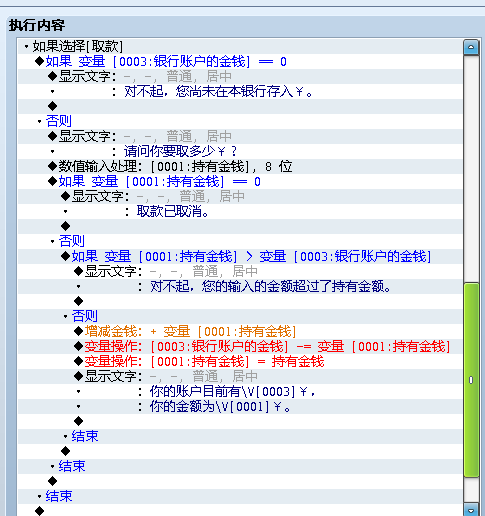Click the 执行内容 panel heading
The image size is (485, 516).
tap(37, 25)
